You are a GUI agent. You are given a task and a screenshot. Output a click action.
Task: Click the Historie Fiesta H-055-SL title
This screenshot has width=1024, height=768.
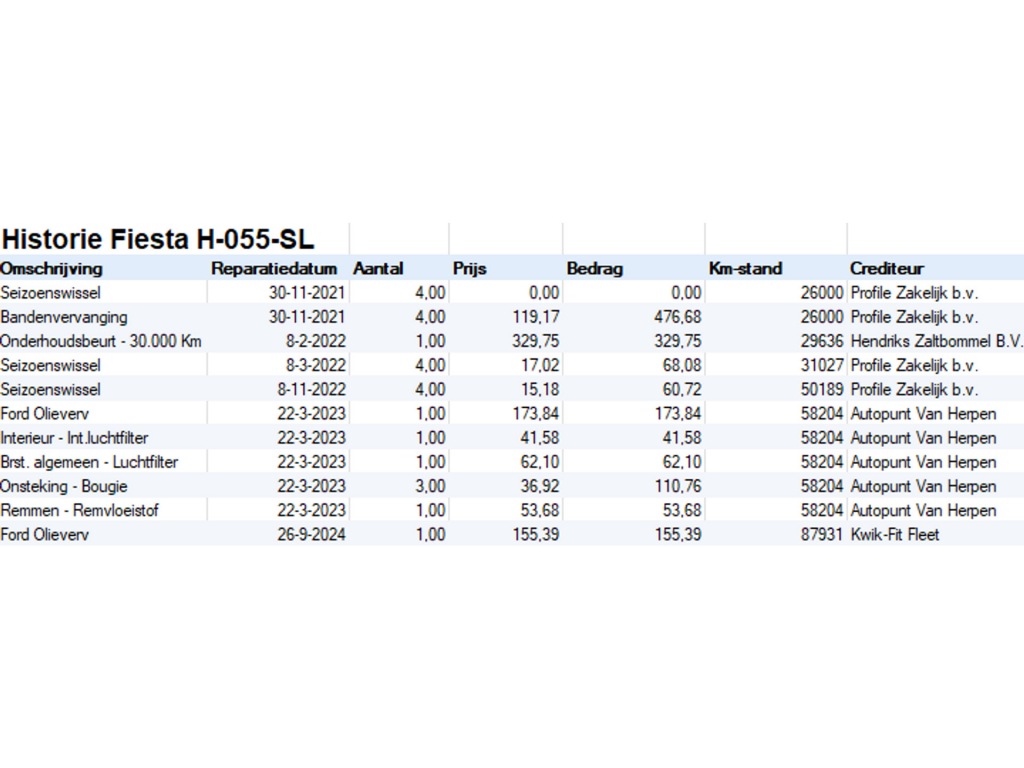click(158, 239)
